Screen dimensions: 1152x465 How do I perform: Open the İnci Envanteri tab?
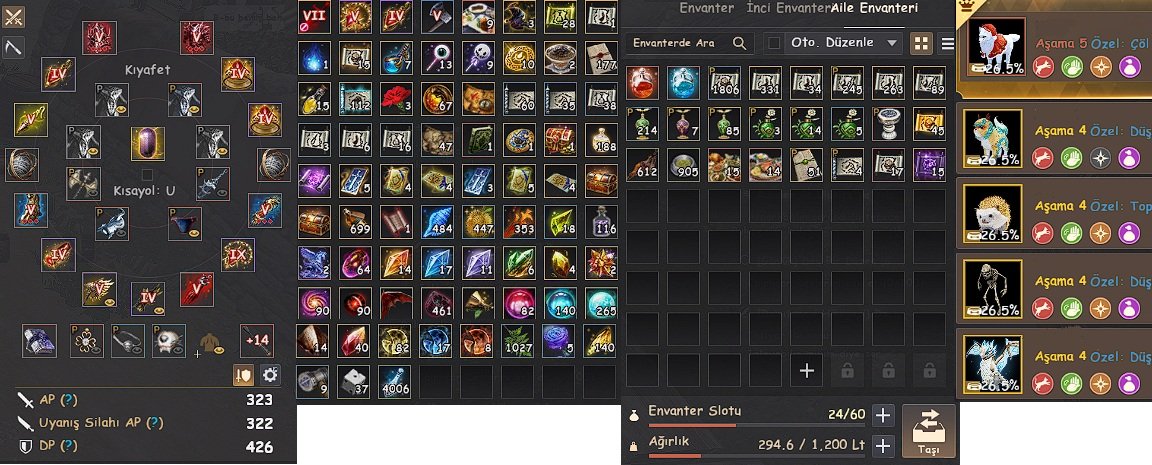coord(788,9)
